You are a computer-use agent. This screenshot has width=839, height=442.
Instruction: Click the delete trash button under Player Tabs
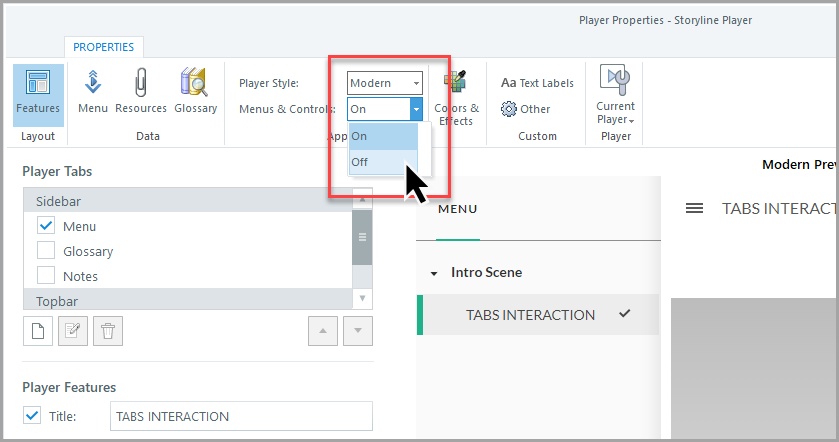pos(108,331)
